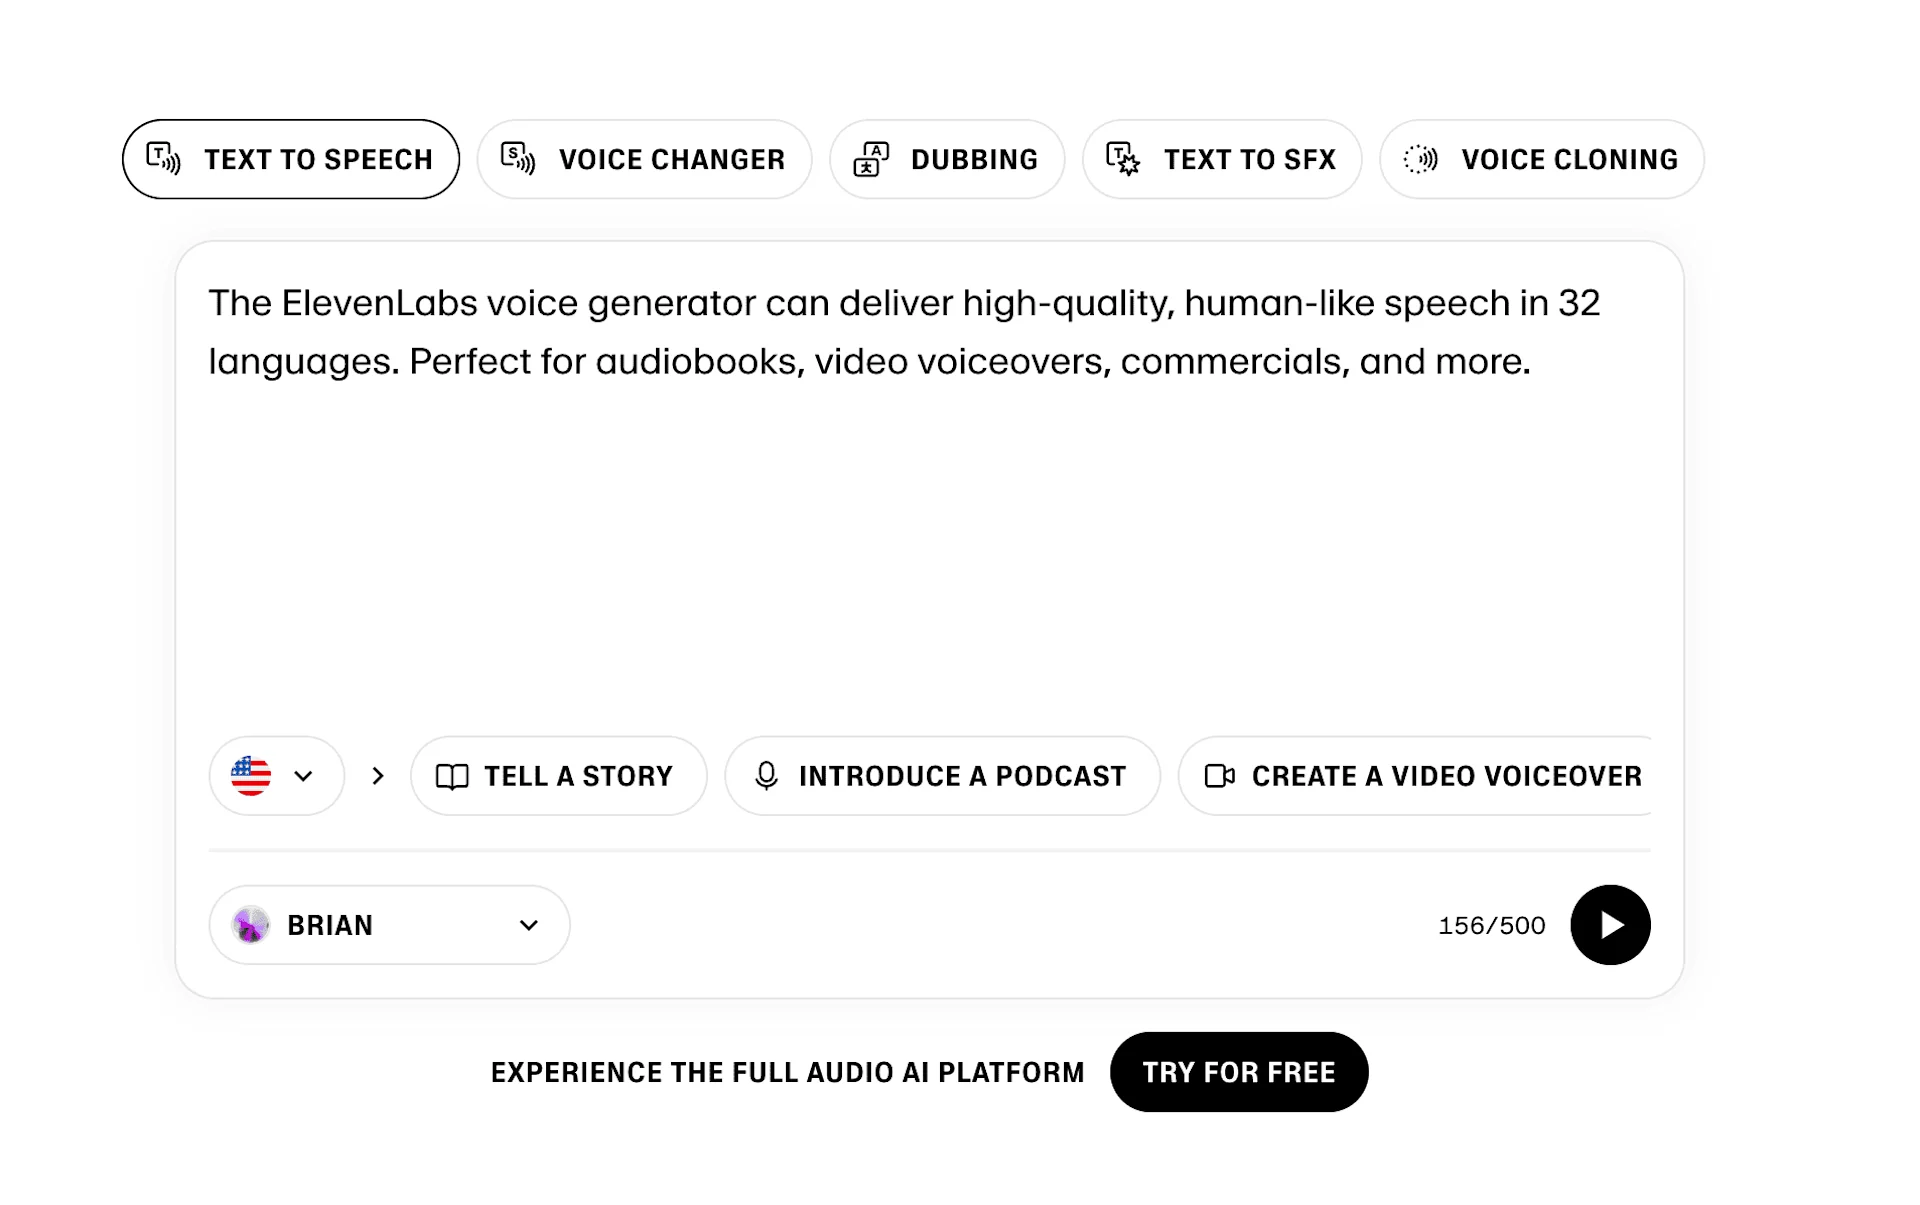The width and height of the screenshot is (1920, 1205).
Task: Click the Try For Free button
Action: tap(1239, 1071)
